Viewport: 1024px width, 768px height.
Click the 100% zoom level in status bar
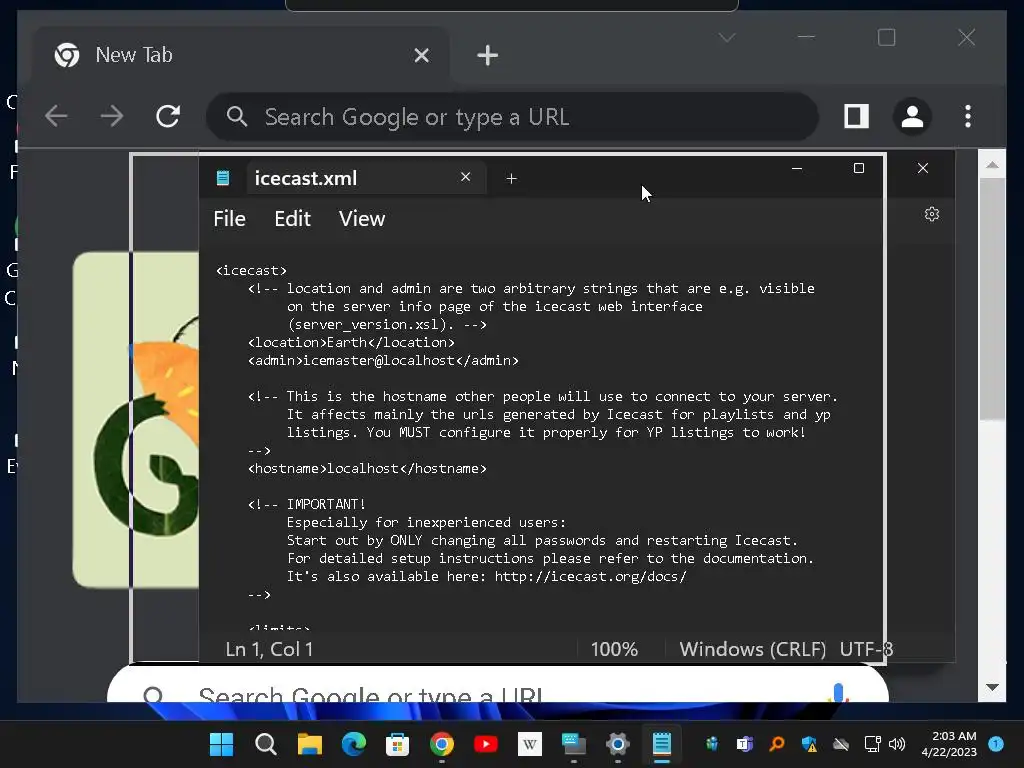614,649
